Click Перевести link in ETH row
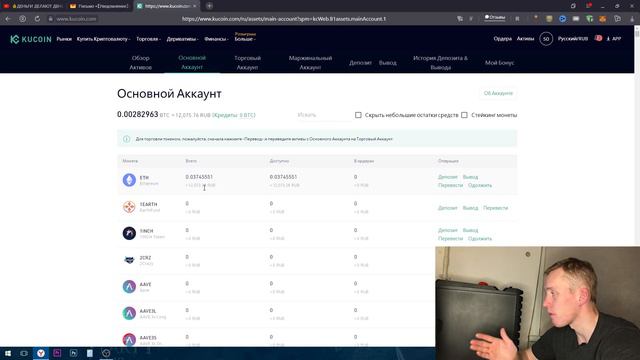The height and width of the screenshot is (360, 640). click(451, 185)
